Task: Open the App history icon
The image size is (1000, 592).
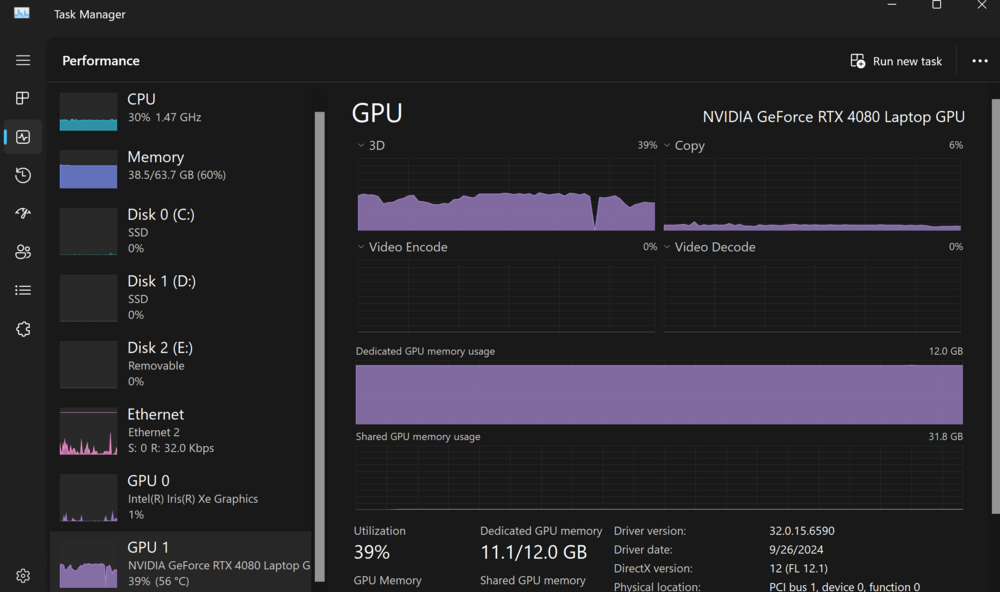Action: click(23, 175)
